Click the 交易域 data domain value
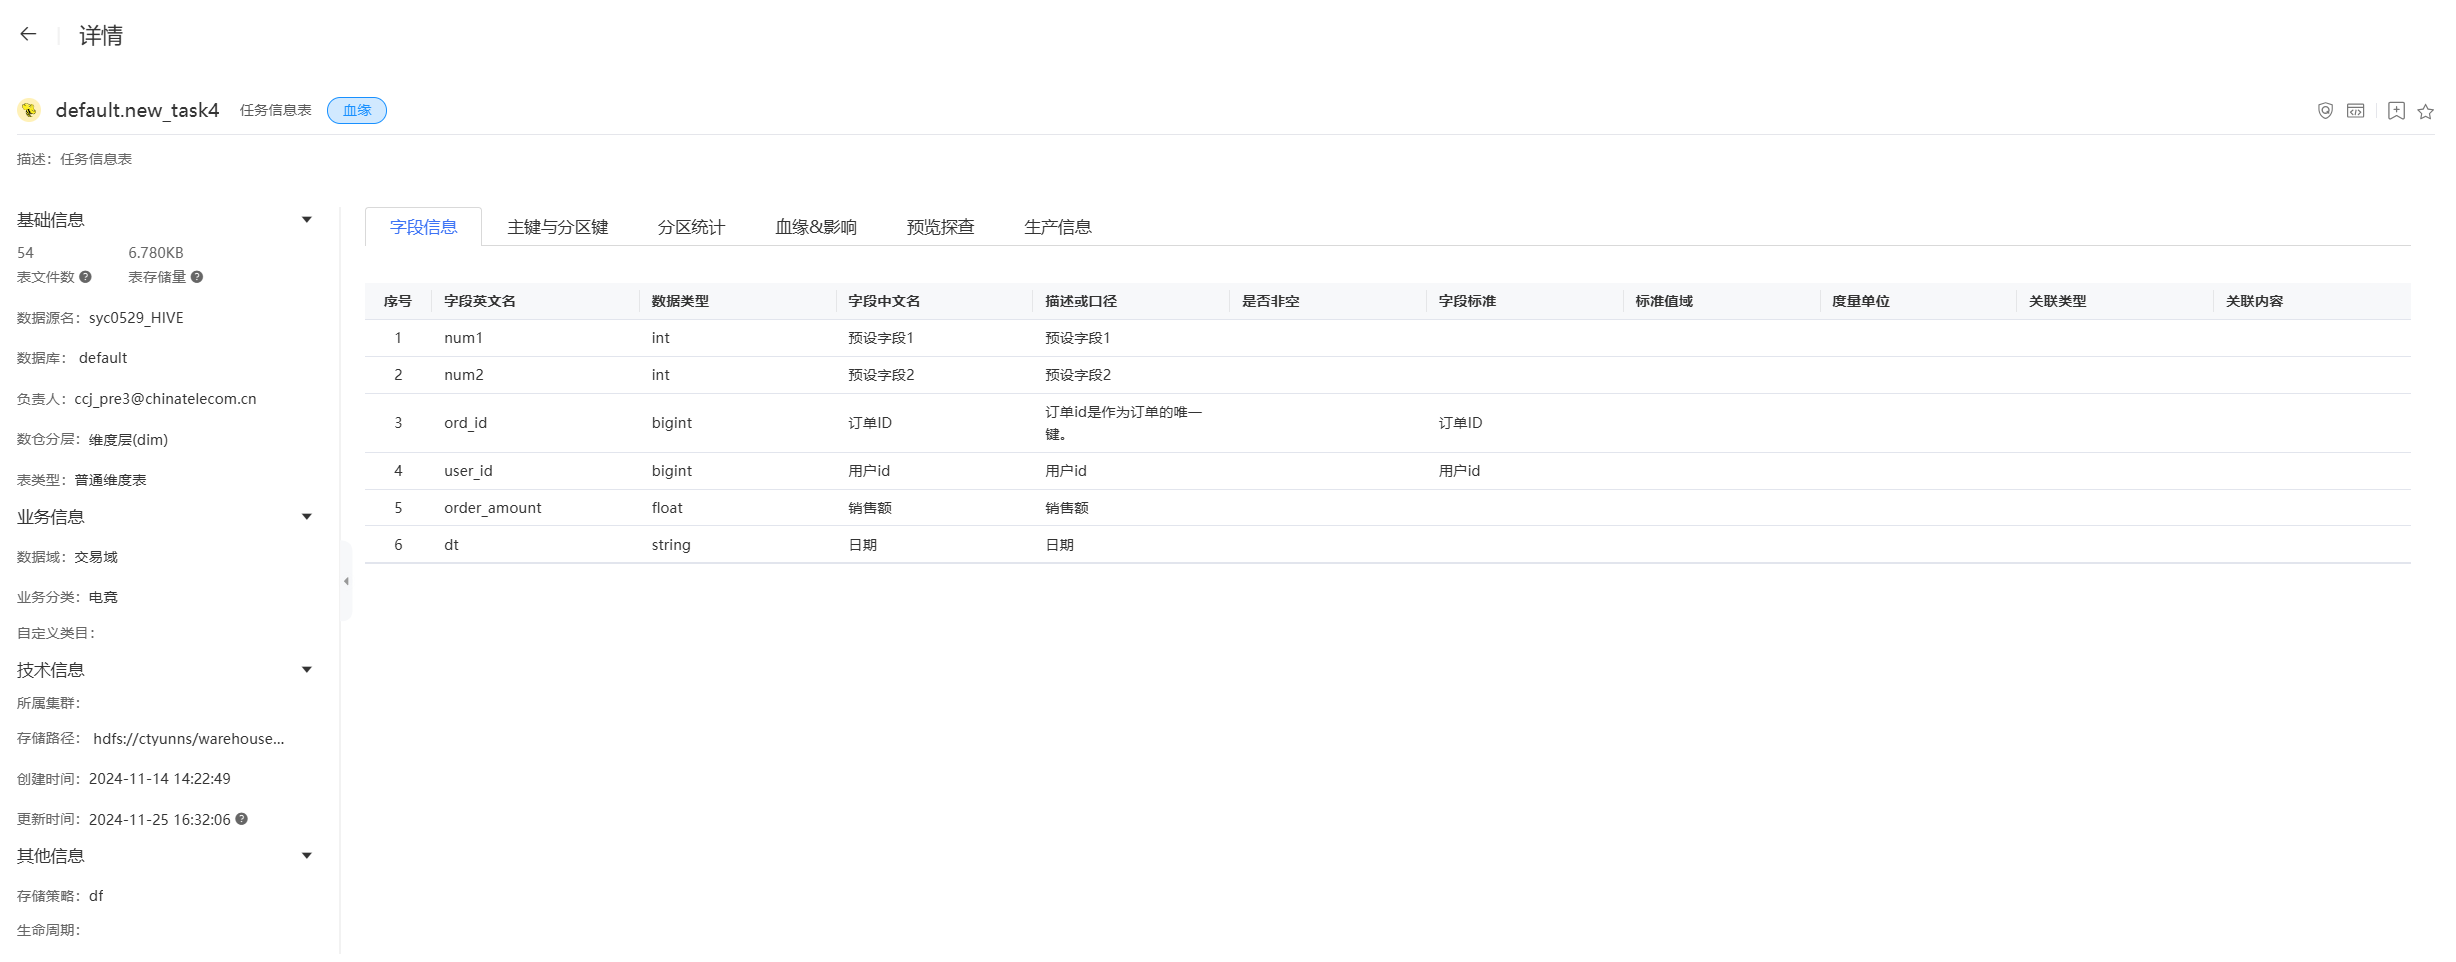 [x=96, y=557]
